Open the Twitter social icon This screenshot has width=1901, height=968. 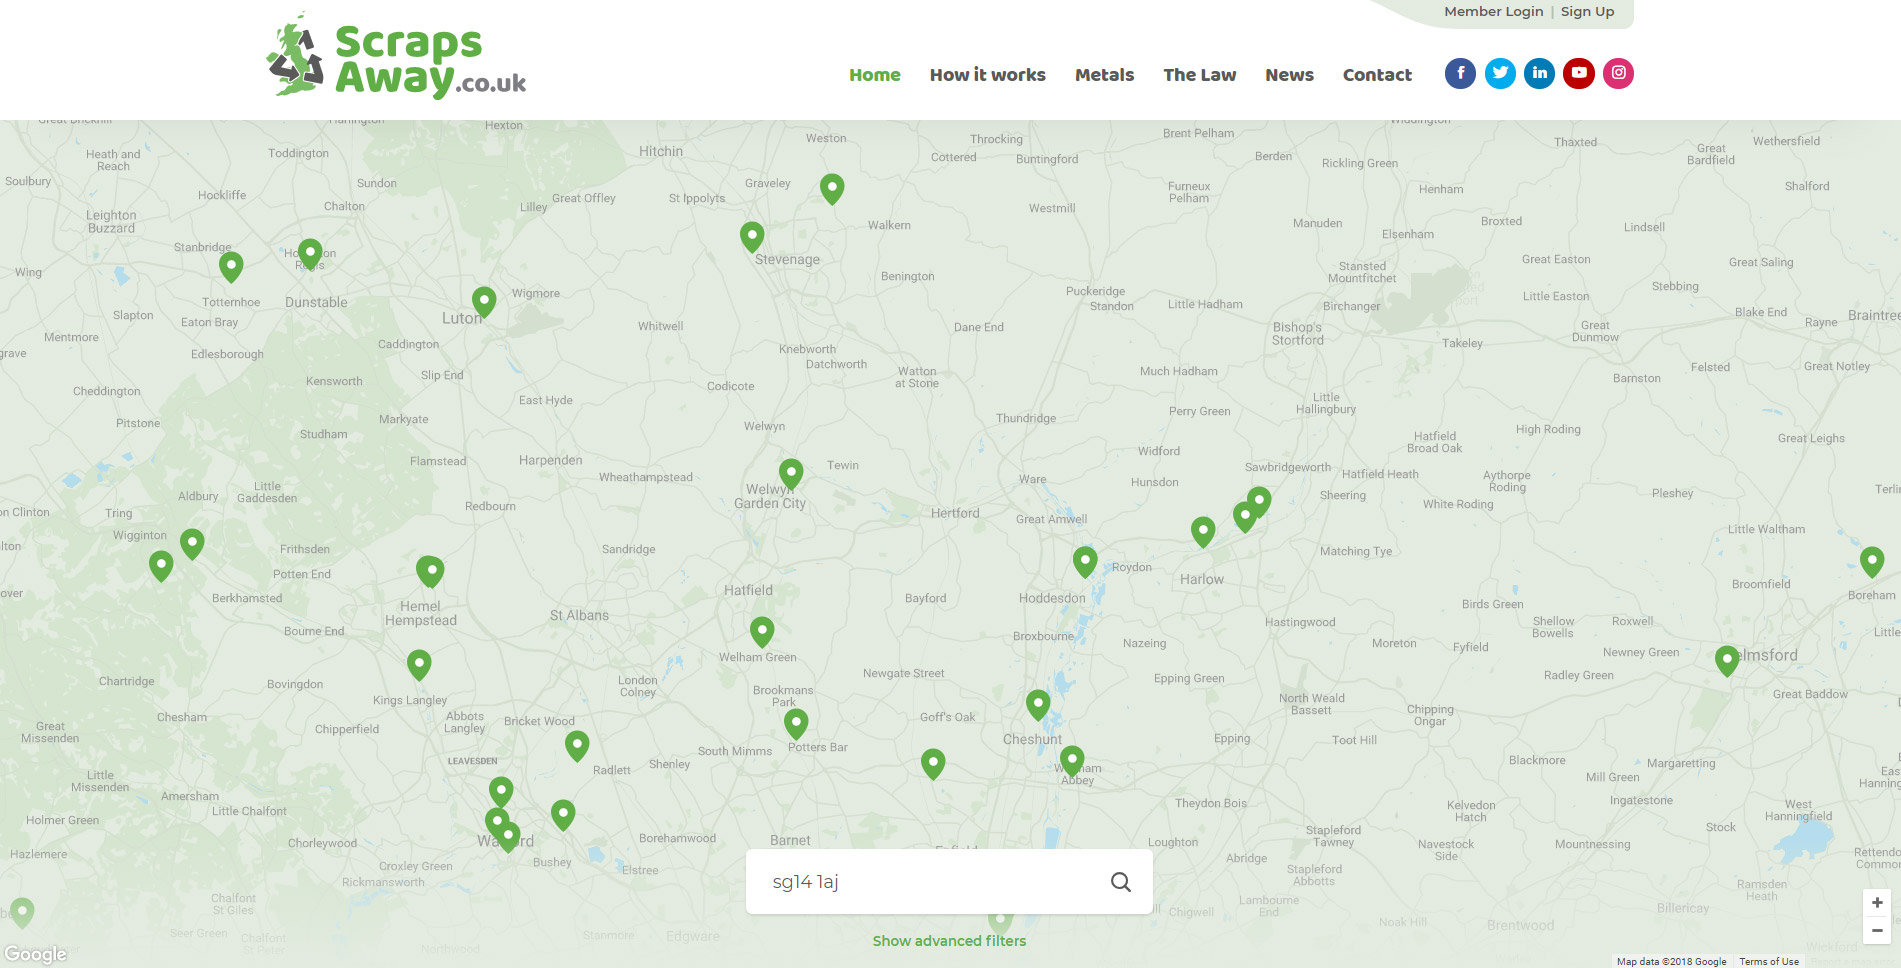(x=1500, y=73)
